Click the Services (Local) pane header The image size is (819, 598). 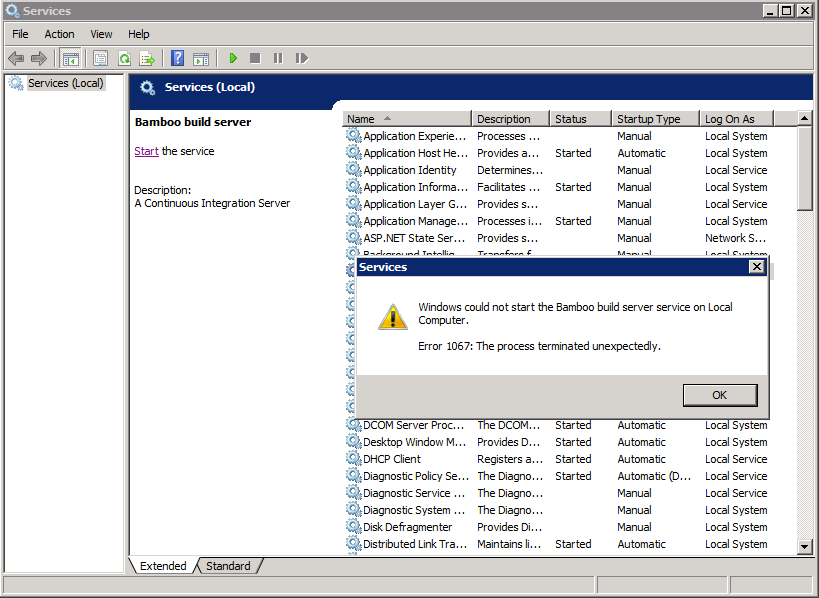coord(209,87)
